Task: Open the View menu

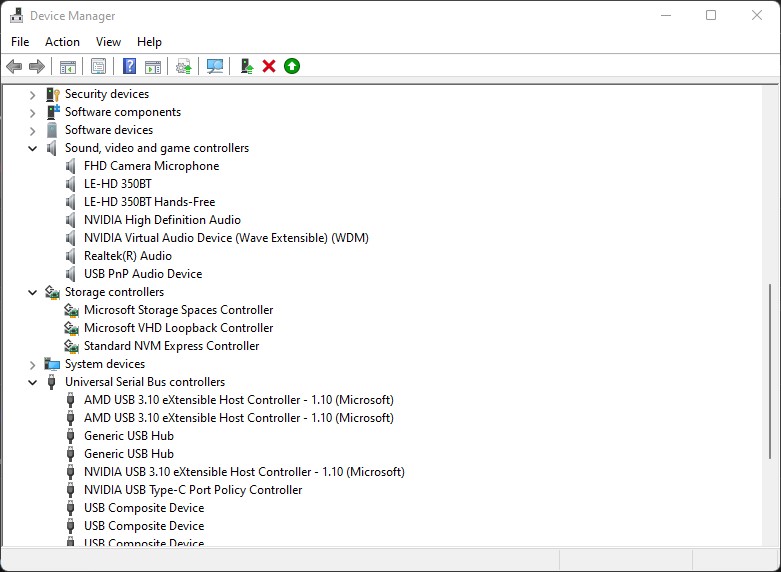Action: (108, 42)
